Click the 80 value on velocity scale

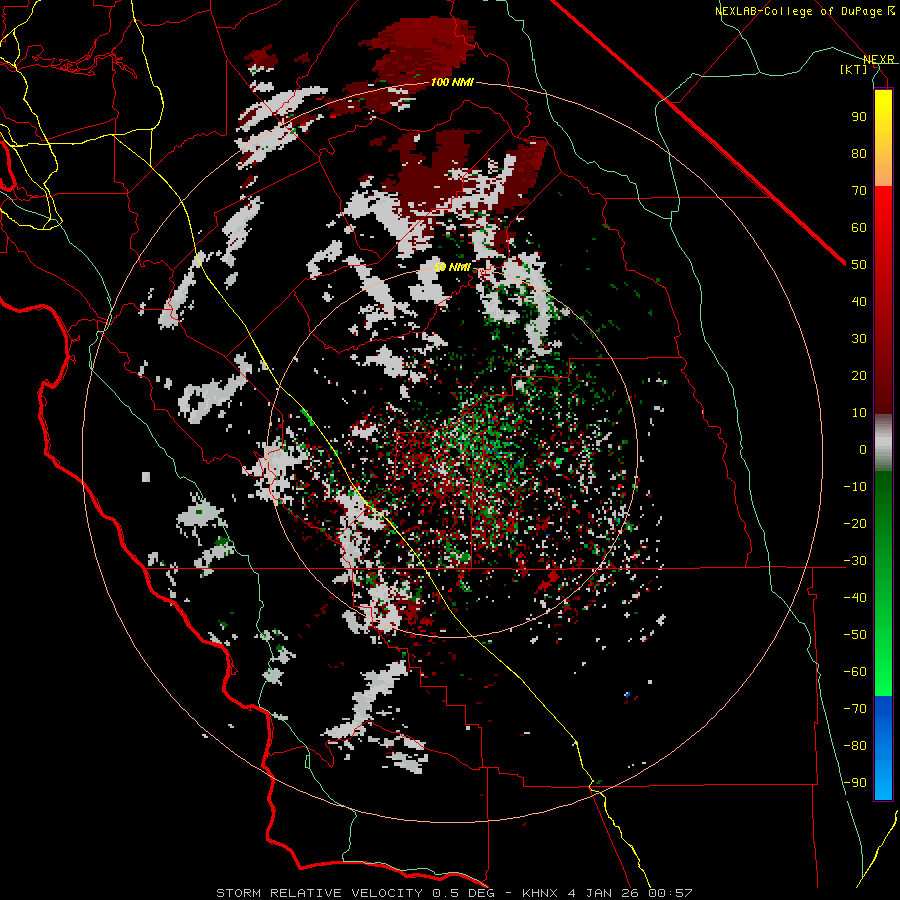coord(859,154)
